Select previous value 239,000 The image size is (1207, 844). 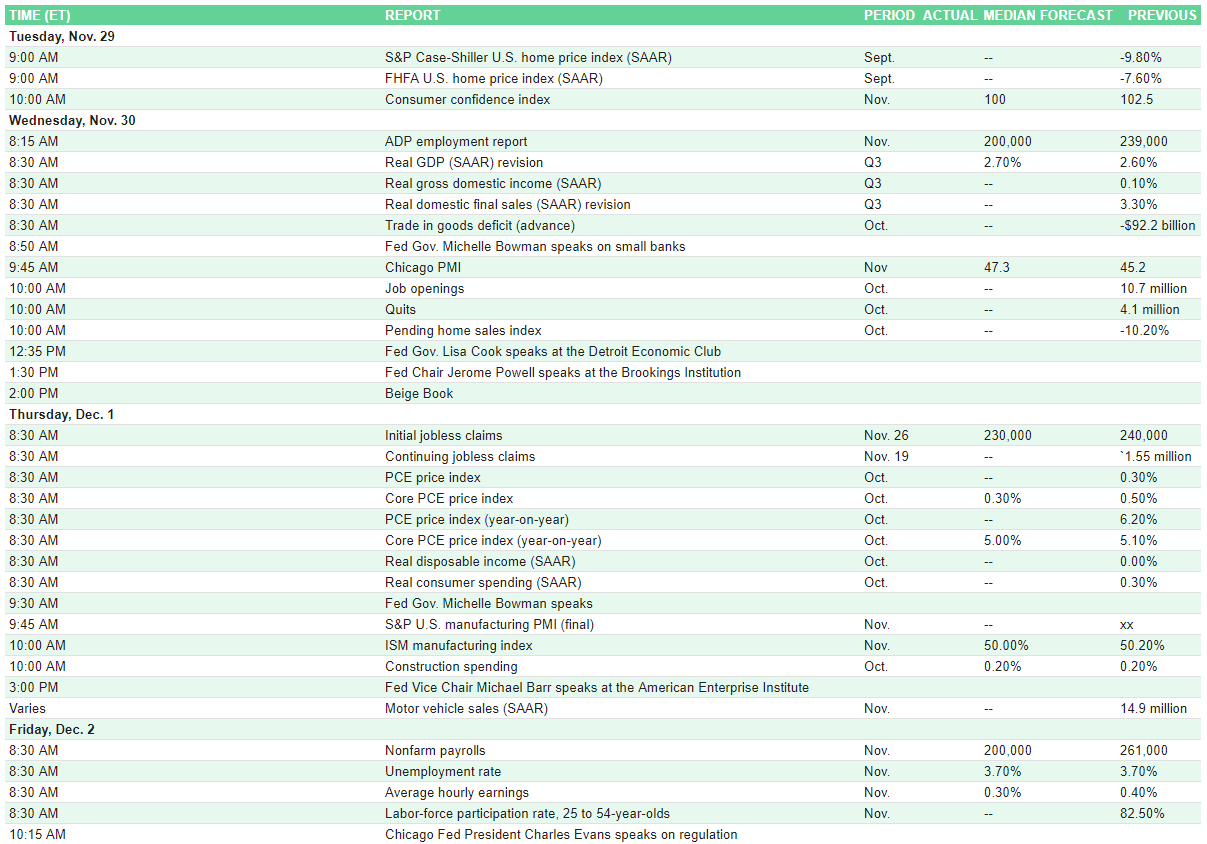point(1144,141)
